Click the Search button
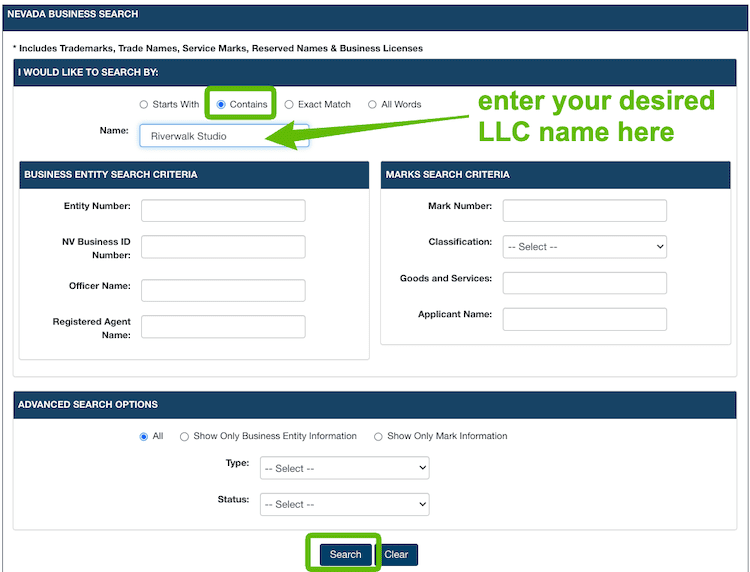 click(345, 554)
